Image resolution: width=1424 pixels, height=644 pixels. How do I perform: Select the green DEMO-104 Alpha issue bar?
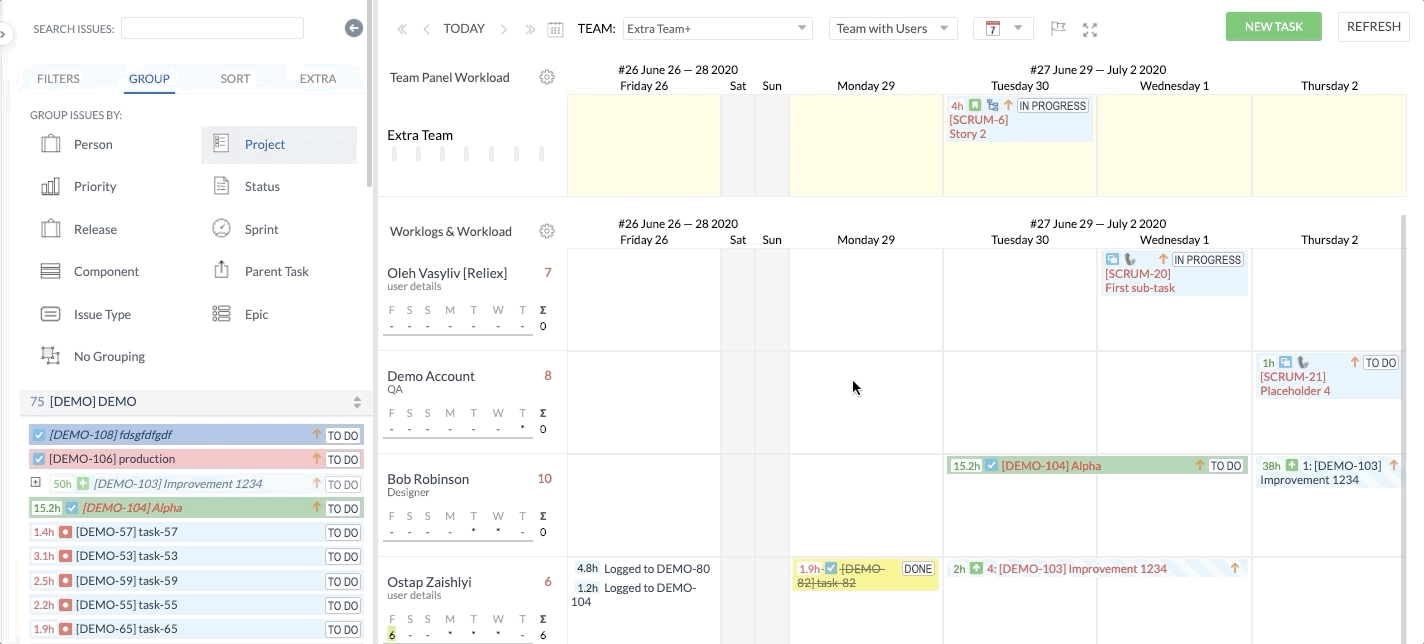[x=1095, y=465]
